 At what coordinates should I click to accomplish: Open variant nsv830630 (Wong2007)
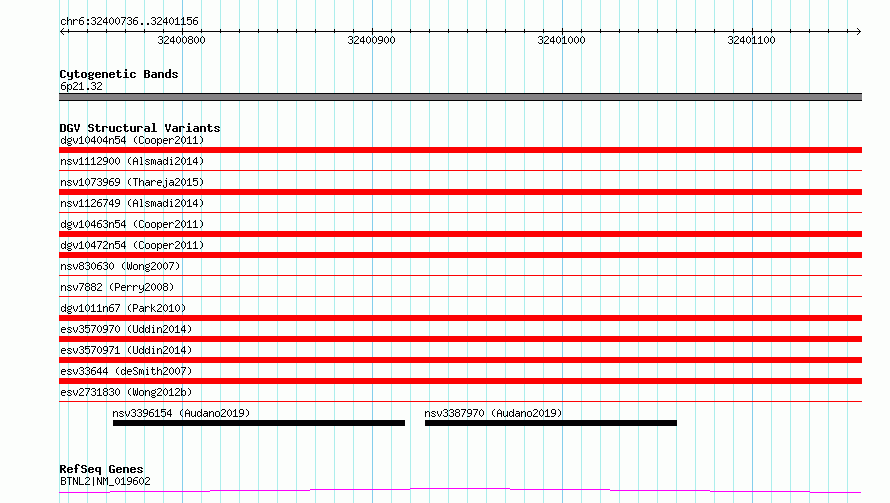[x=120, y=266]
